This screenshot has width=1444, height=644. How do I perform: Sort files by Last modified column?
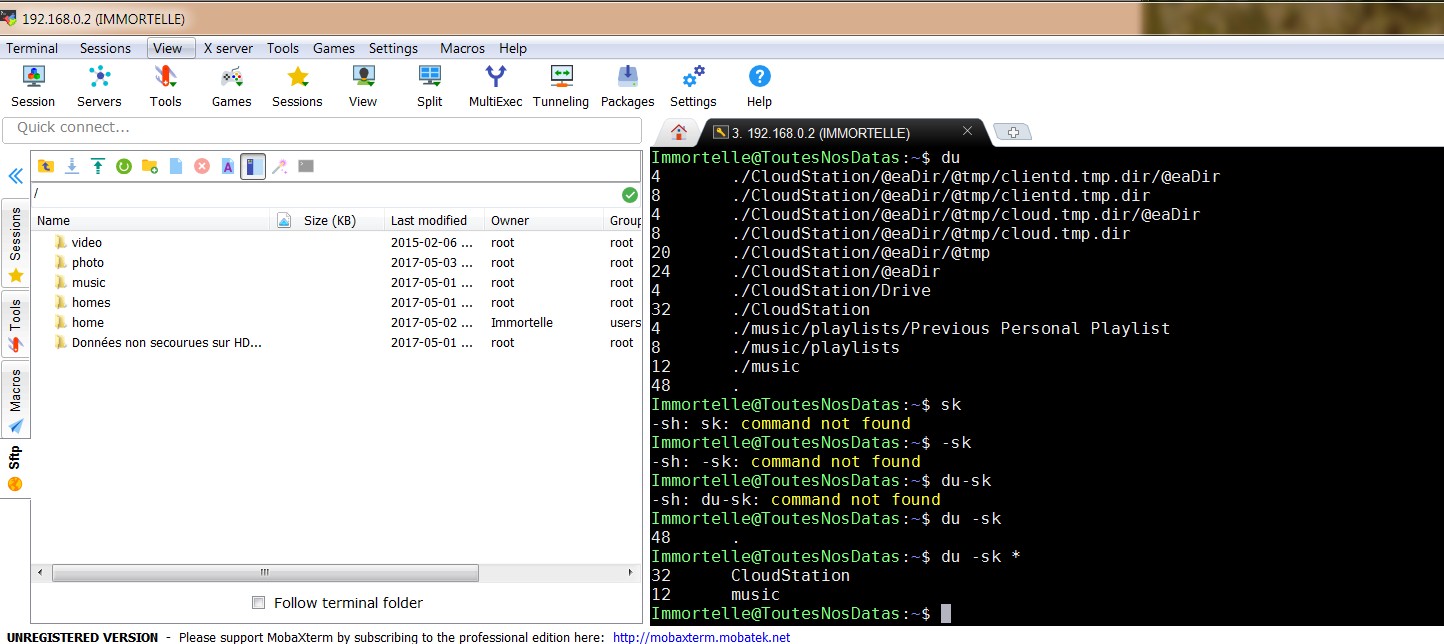click(428, 221)
